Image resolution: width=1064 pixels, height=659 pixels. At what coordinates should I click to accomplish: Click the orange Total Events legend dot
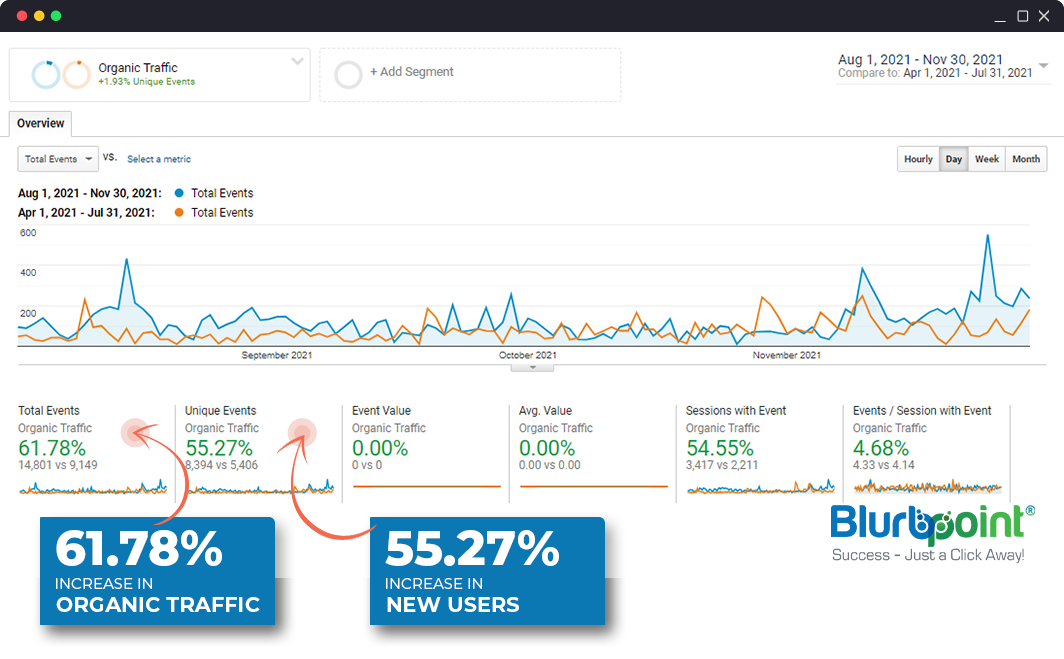coord(179,212)
